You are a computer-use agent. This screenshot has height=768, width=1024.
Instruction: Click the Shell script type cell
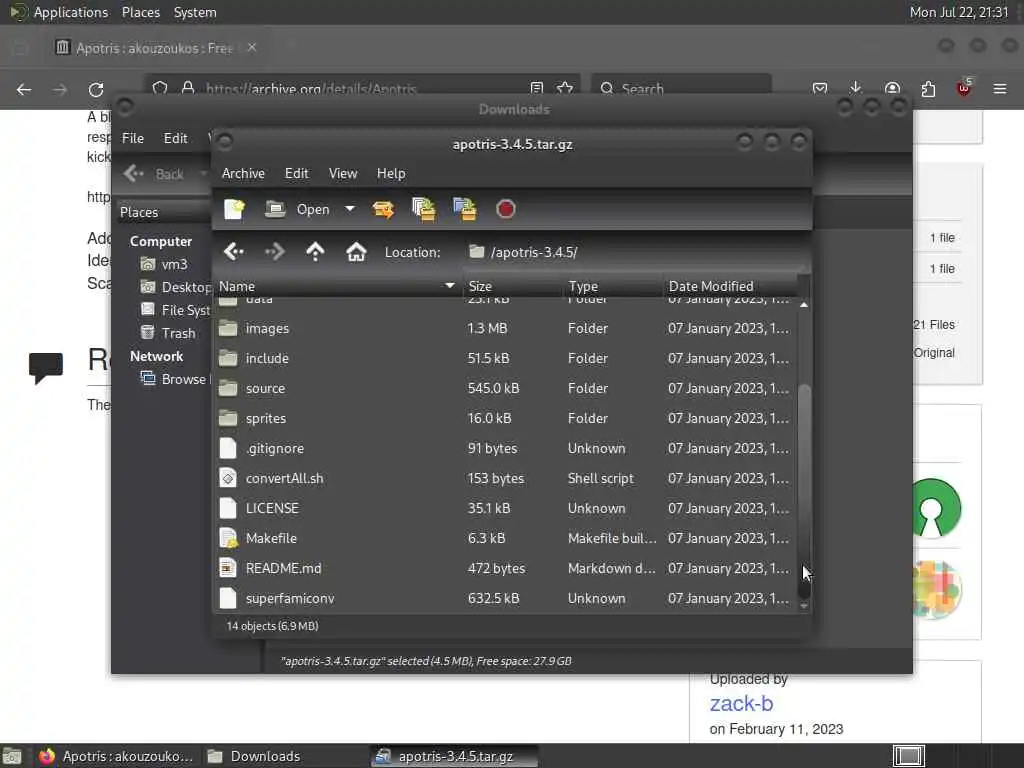click(x=601, y=479)
